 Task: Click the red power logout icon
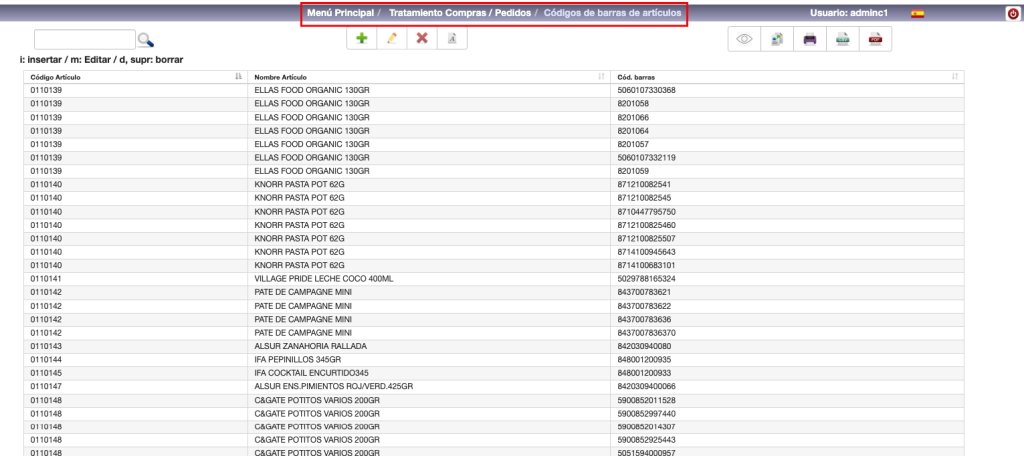tap(1014, 13)
